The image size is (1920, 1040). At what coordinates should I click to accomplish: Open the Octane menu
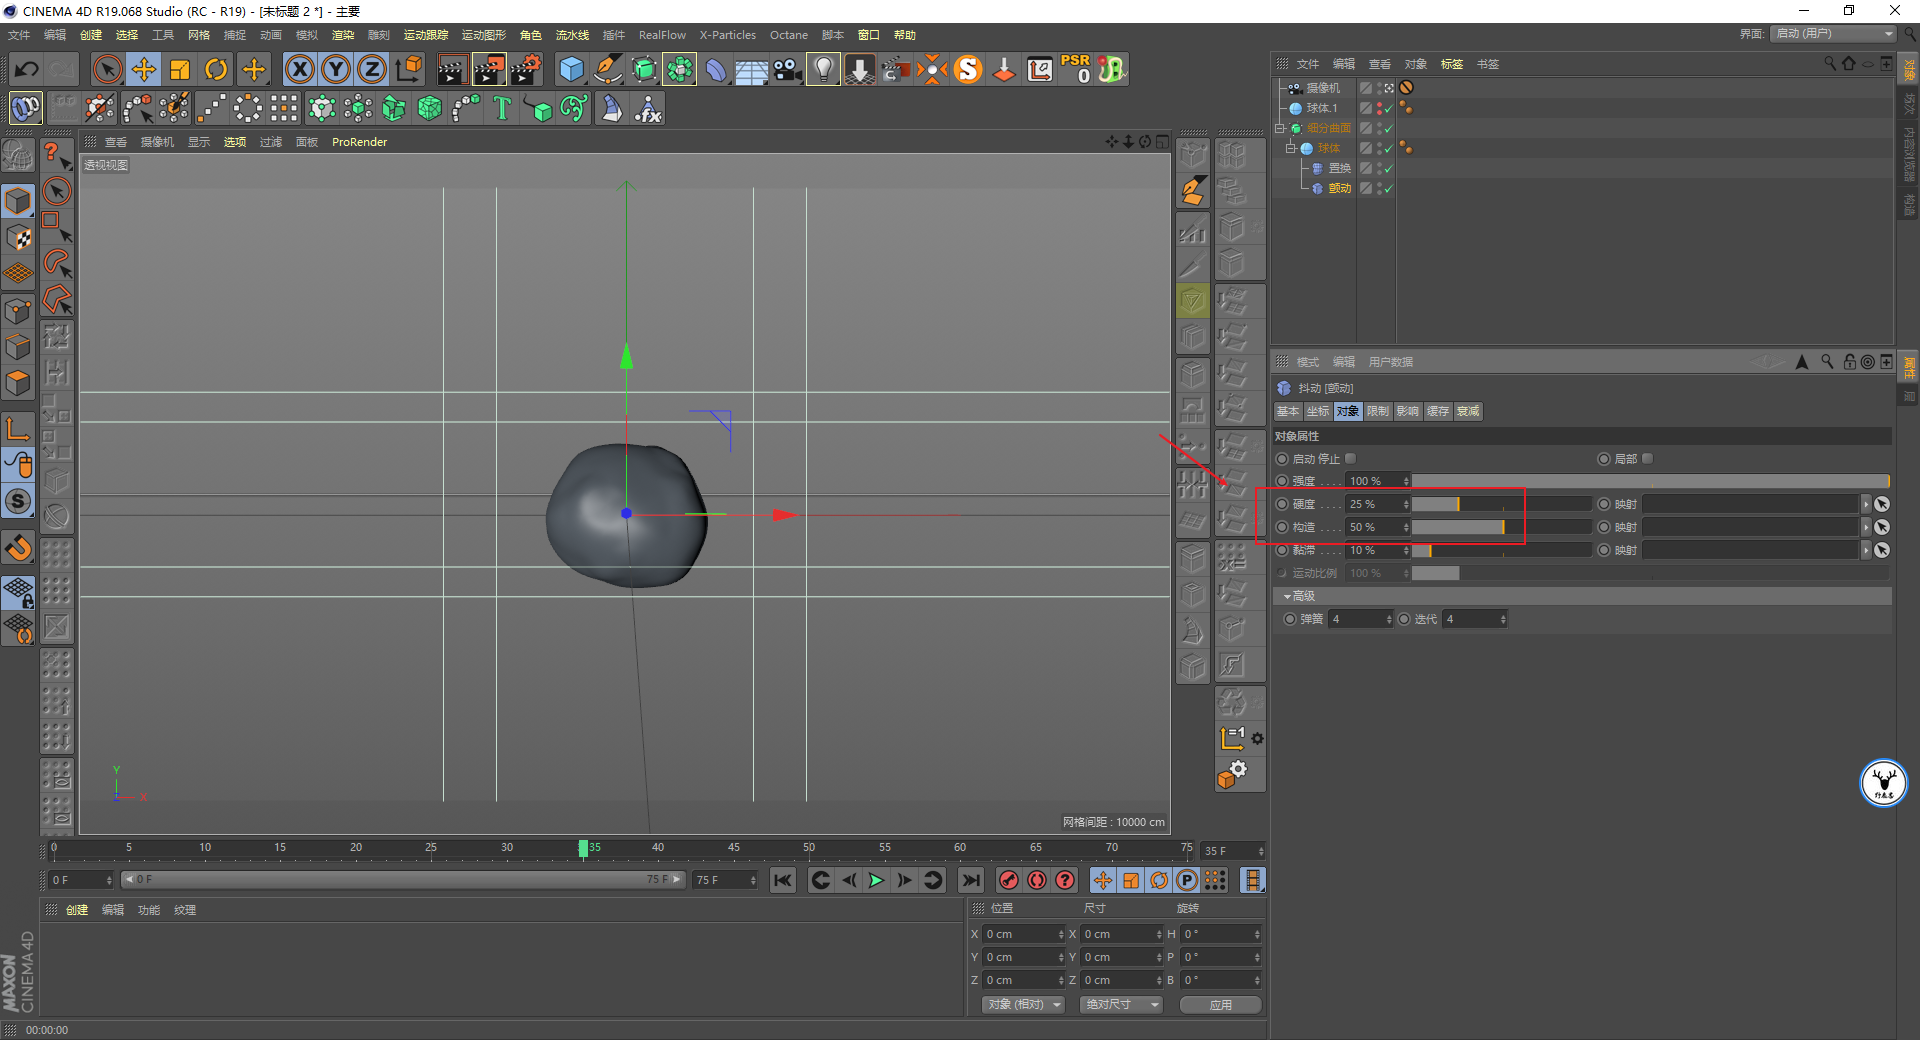tap(788, 35)
